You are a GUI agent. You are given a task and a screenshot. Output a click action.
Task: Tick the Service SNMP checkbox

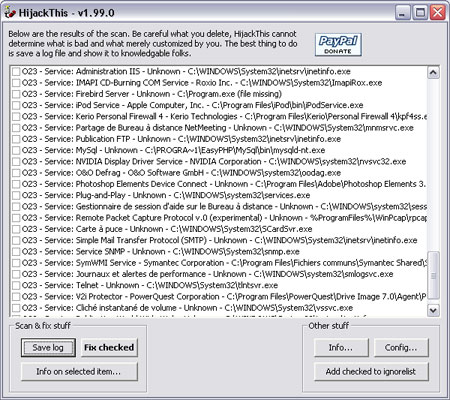click(x=16, y=252)
